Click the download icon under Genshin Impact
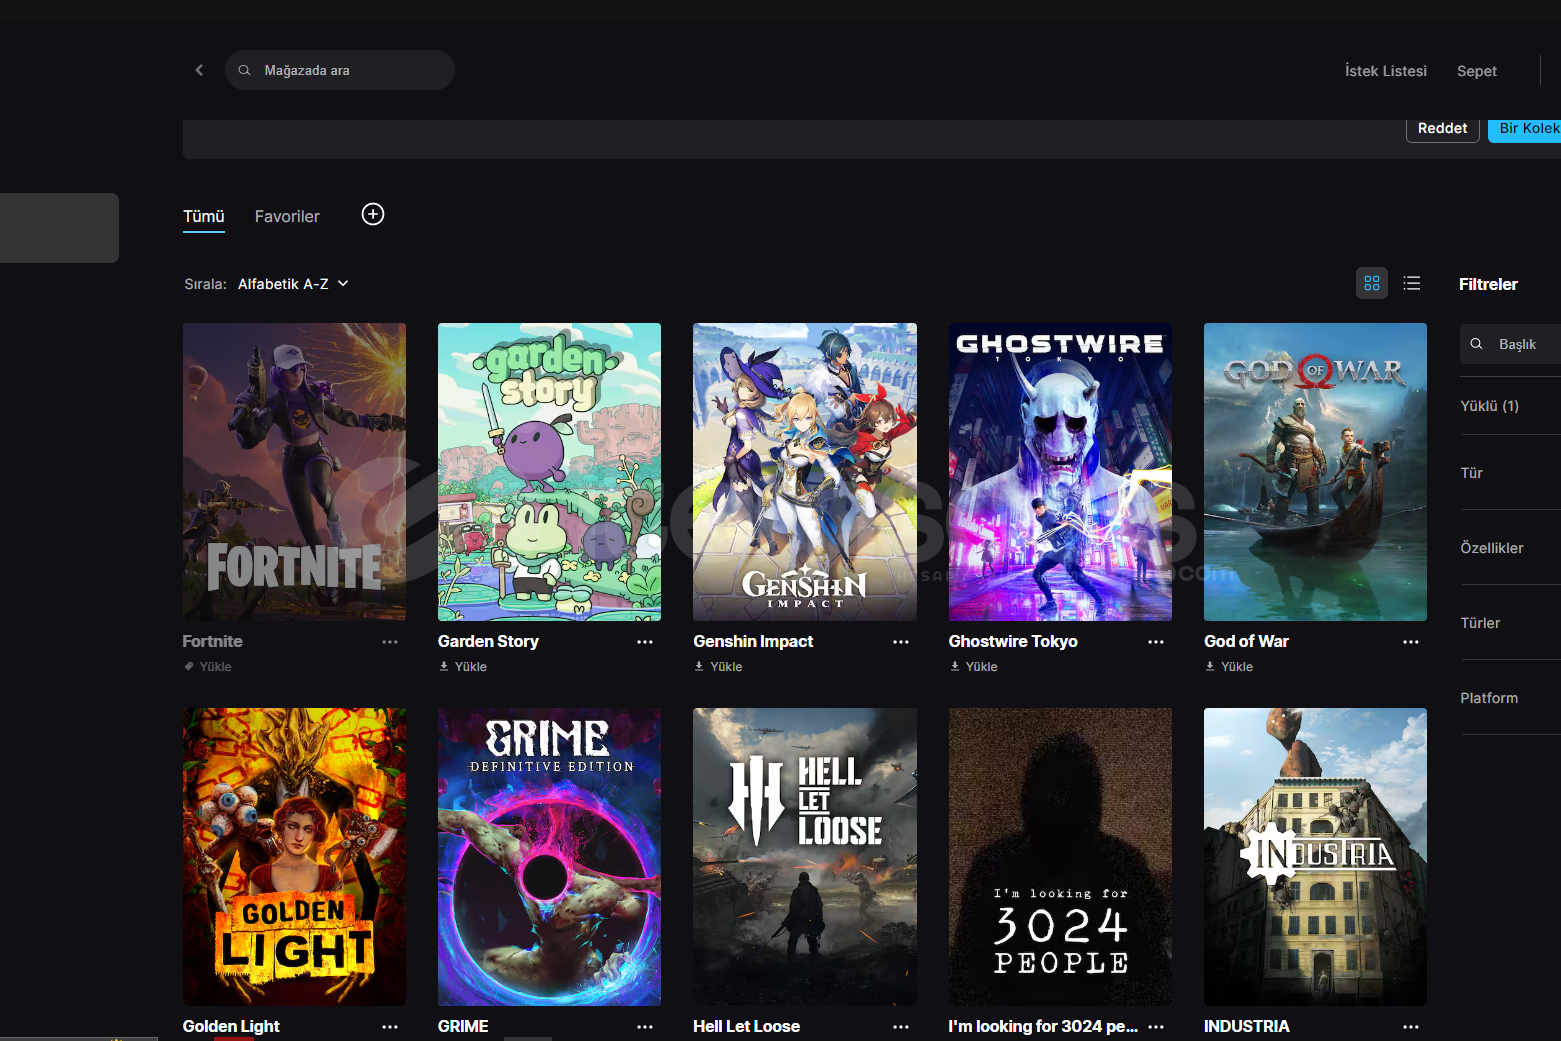The width and height of the screenshot is (1561, 1041). pyautogui.click(x=699, y=666)
